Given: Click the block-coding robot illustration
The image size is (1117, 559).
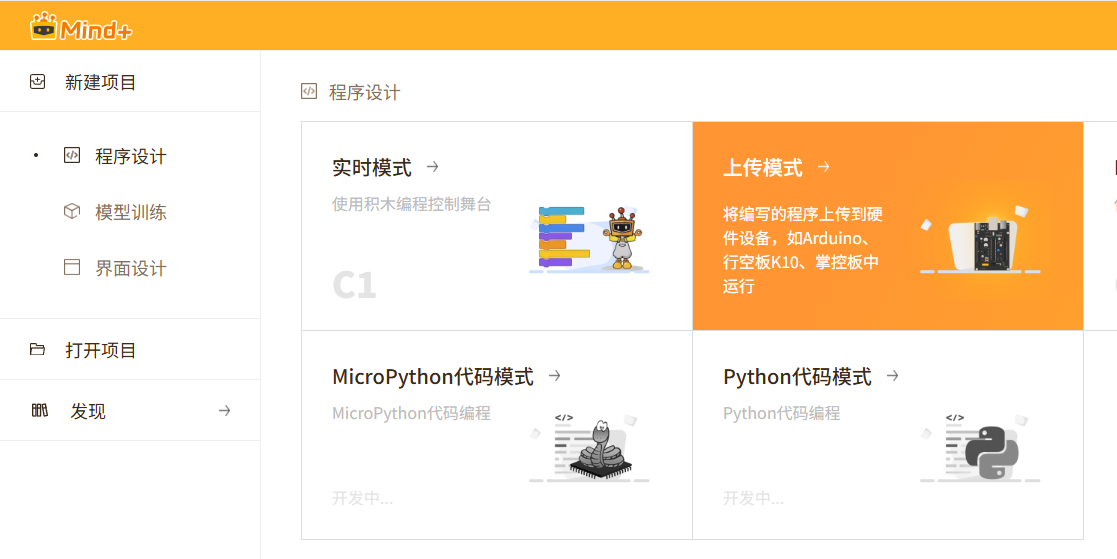Looking at the screenshot, I should [x=590, y=240].
